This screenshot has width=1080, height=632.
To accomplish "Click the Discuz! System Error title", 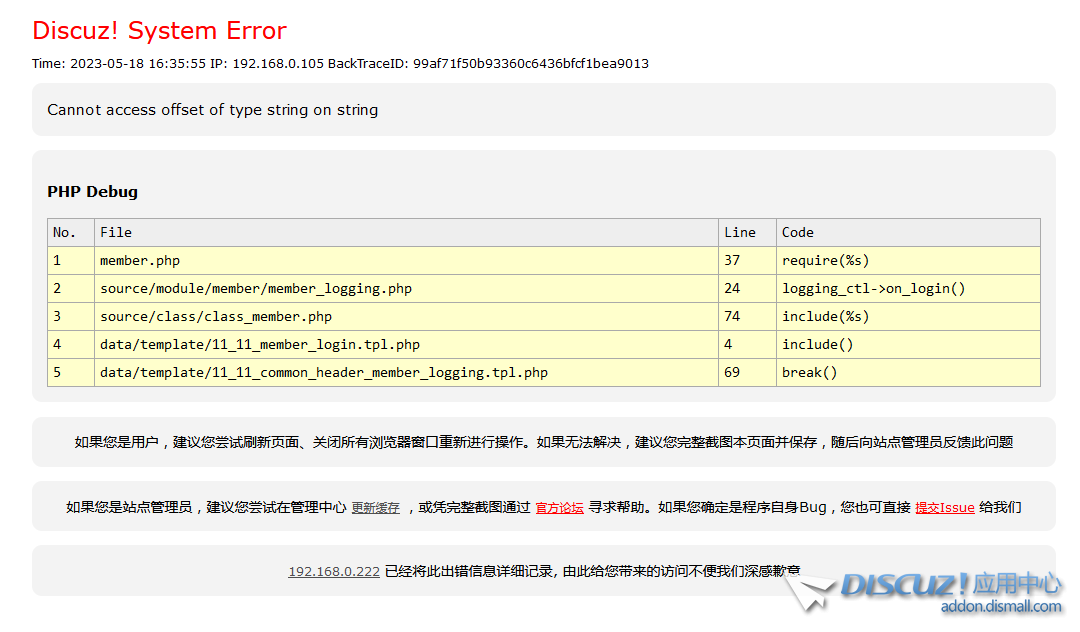I will coord(159,31).
